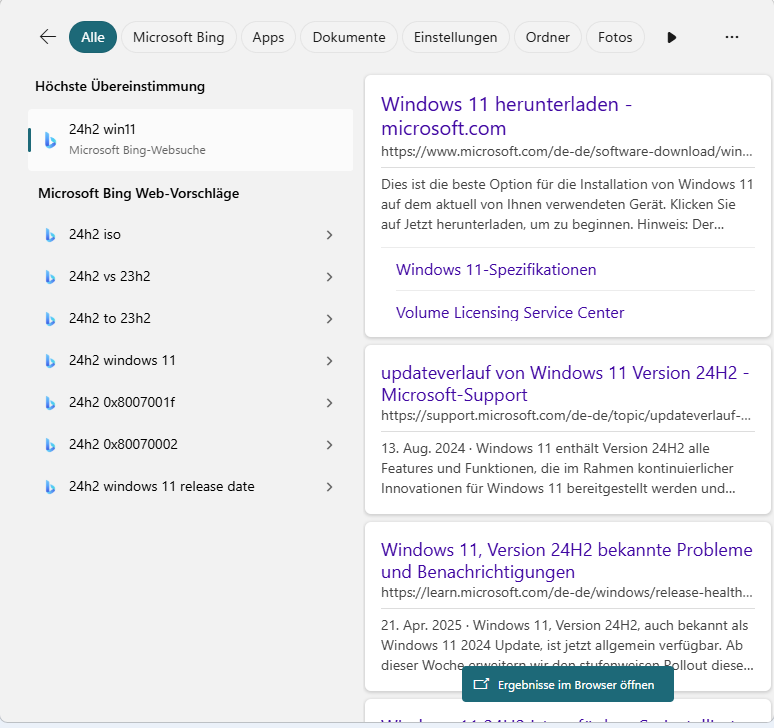Open the three-dots options menu
Screen dimensions: 774x728
[x=732, y=37]
